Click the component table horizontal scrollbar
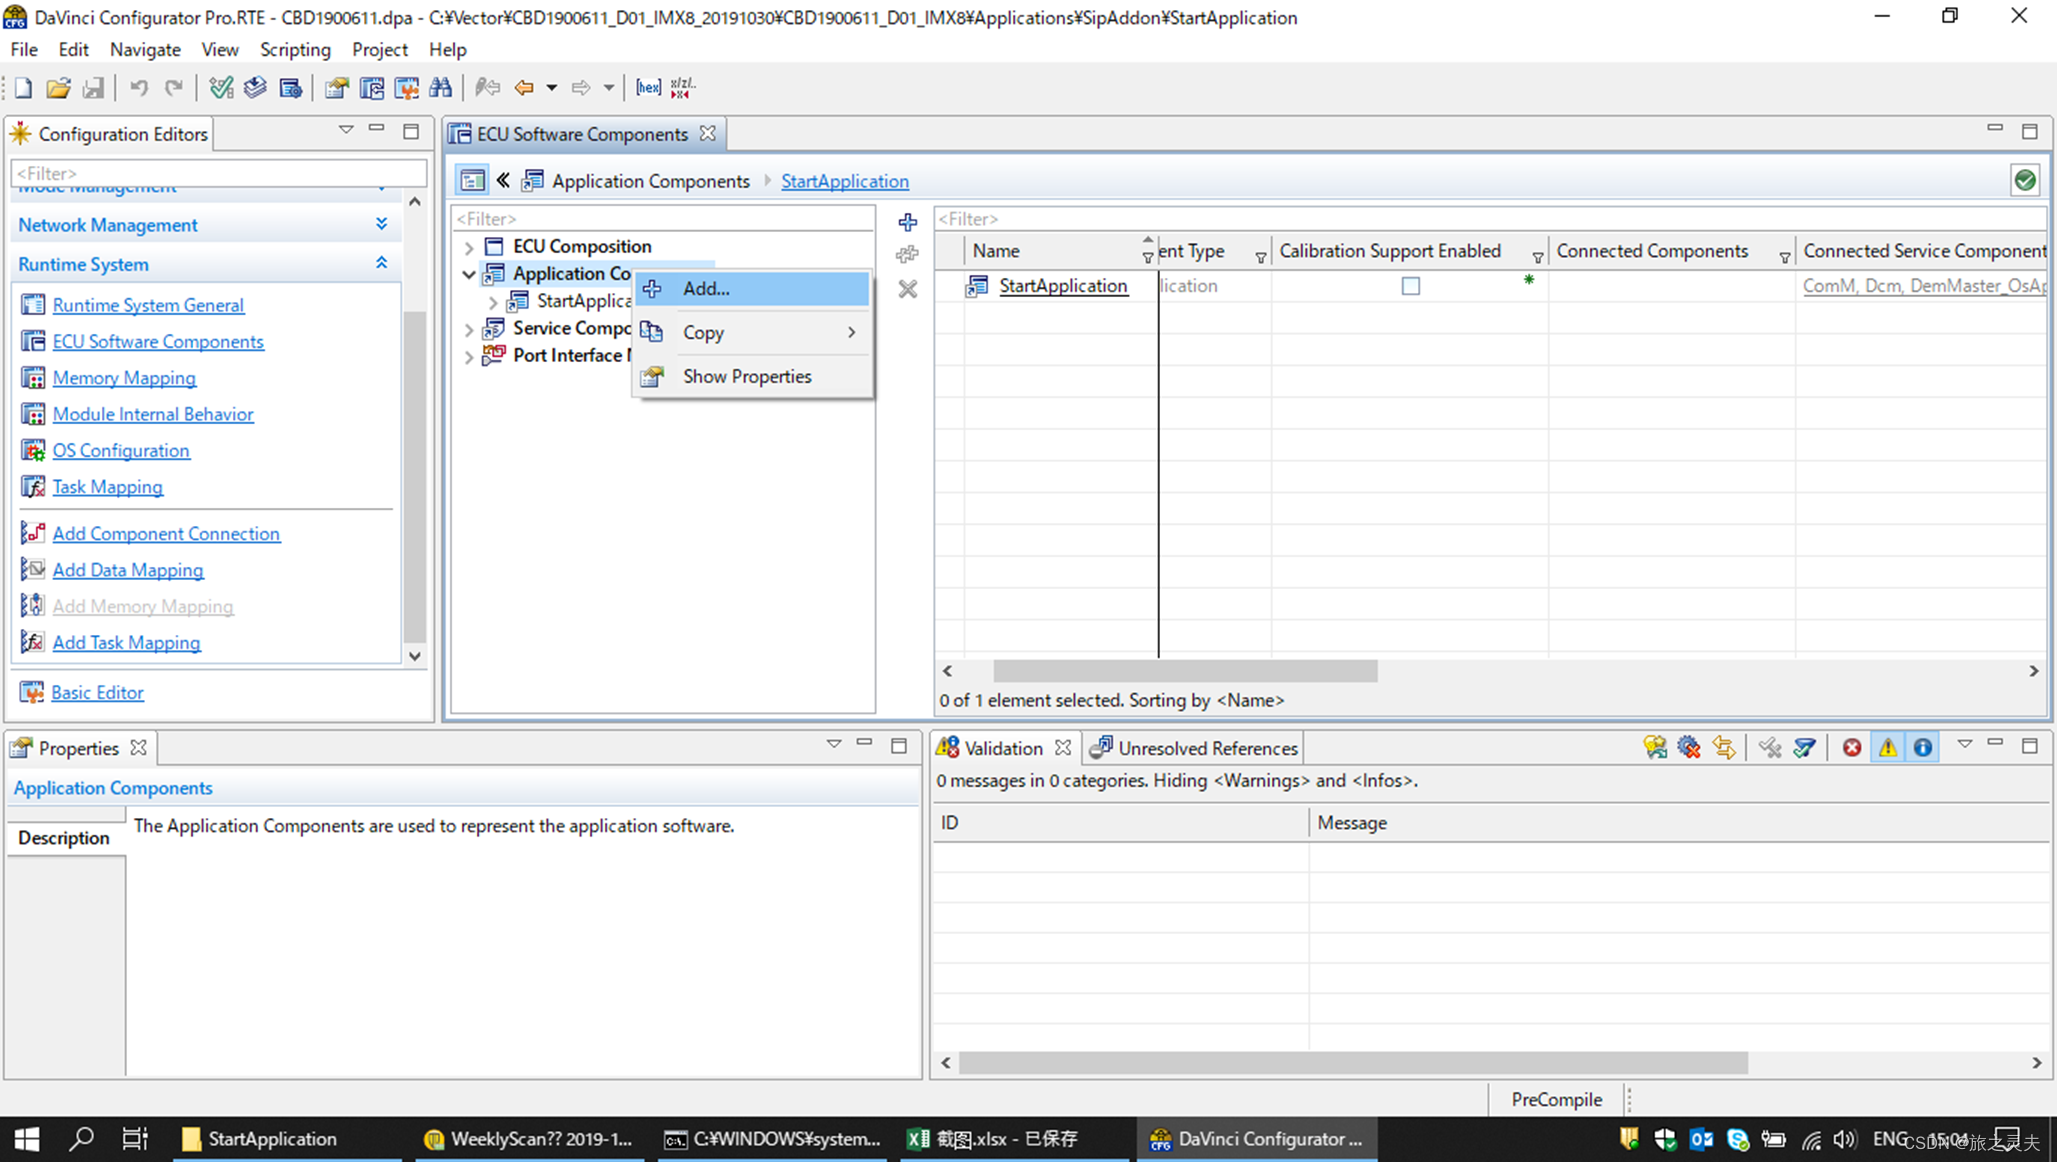Screen dimensions: 2057x1162 pos(1185,671)
